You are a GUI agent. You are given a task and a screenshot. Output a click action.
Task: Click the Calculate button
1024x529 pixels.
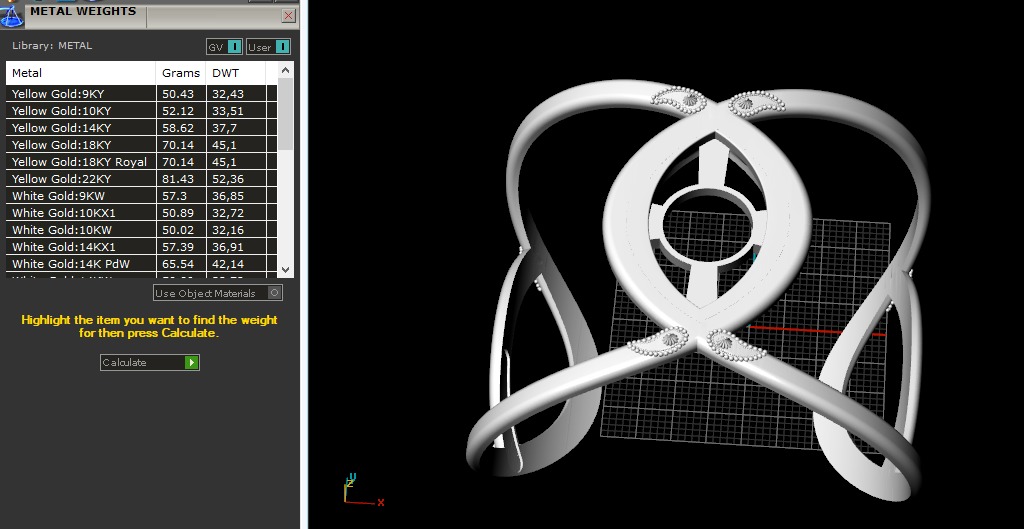pos(150,362)
